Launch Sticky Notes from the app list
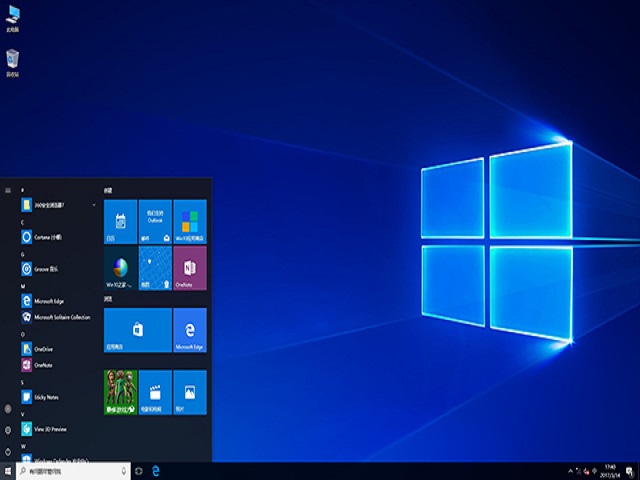 click(44, 397)
